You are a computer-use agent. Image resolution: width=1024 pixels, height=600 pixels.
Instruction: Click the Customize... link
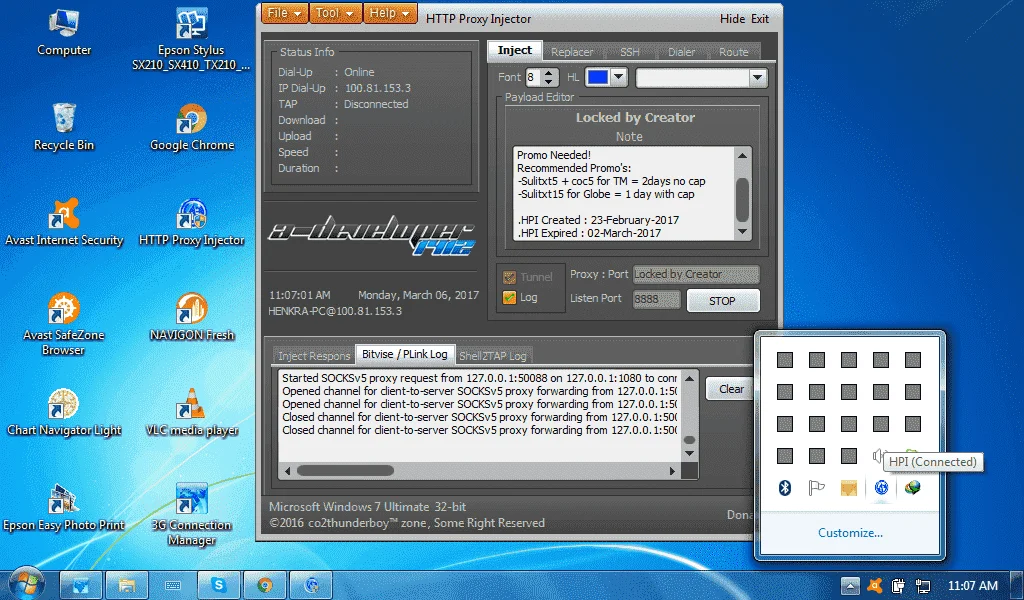tap(850, 533)
